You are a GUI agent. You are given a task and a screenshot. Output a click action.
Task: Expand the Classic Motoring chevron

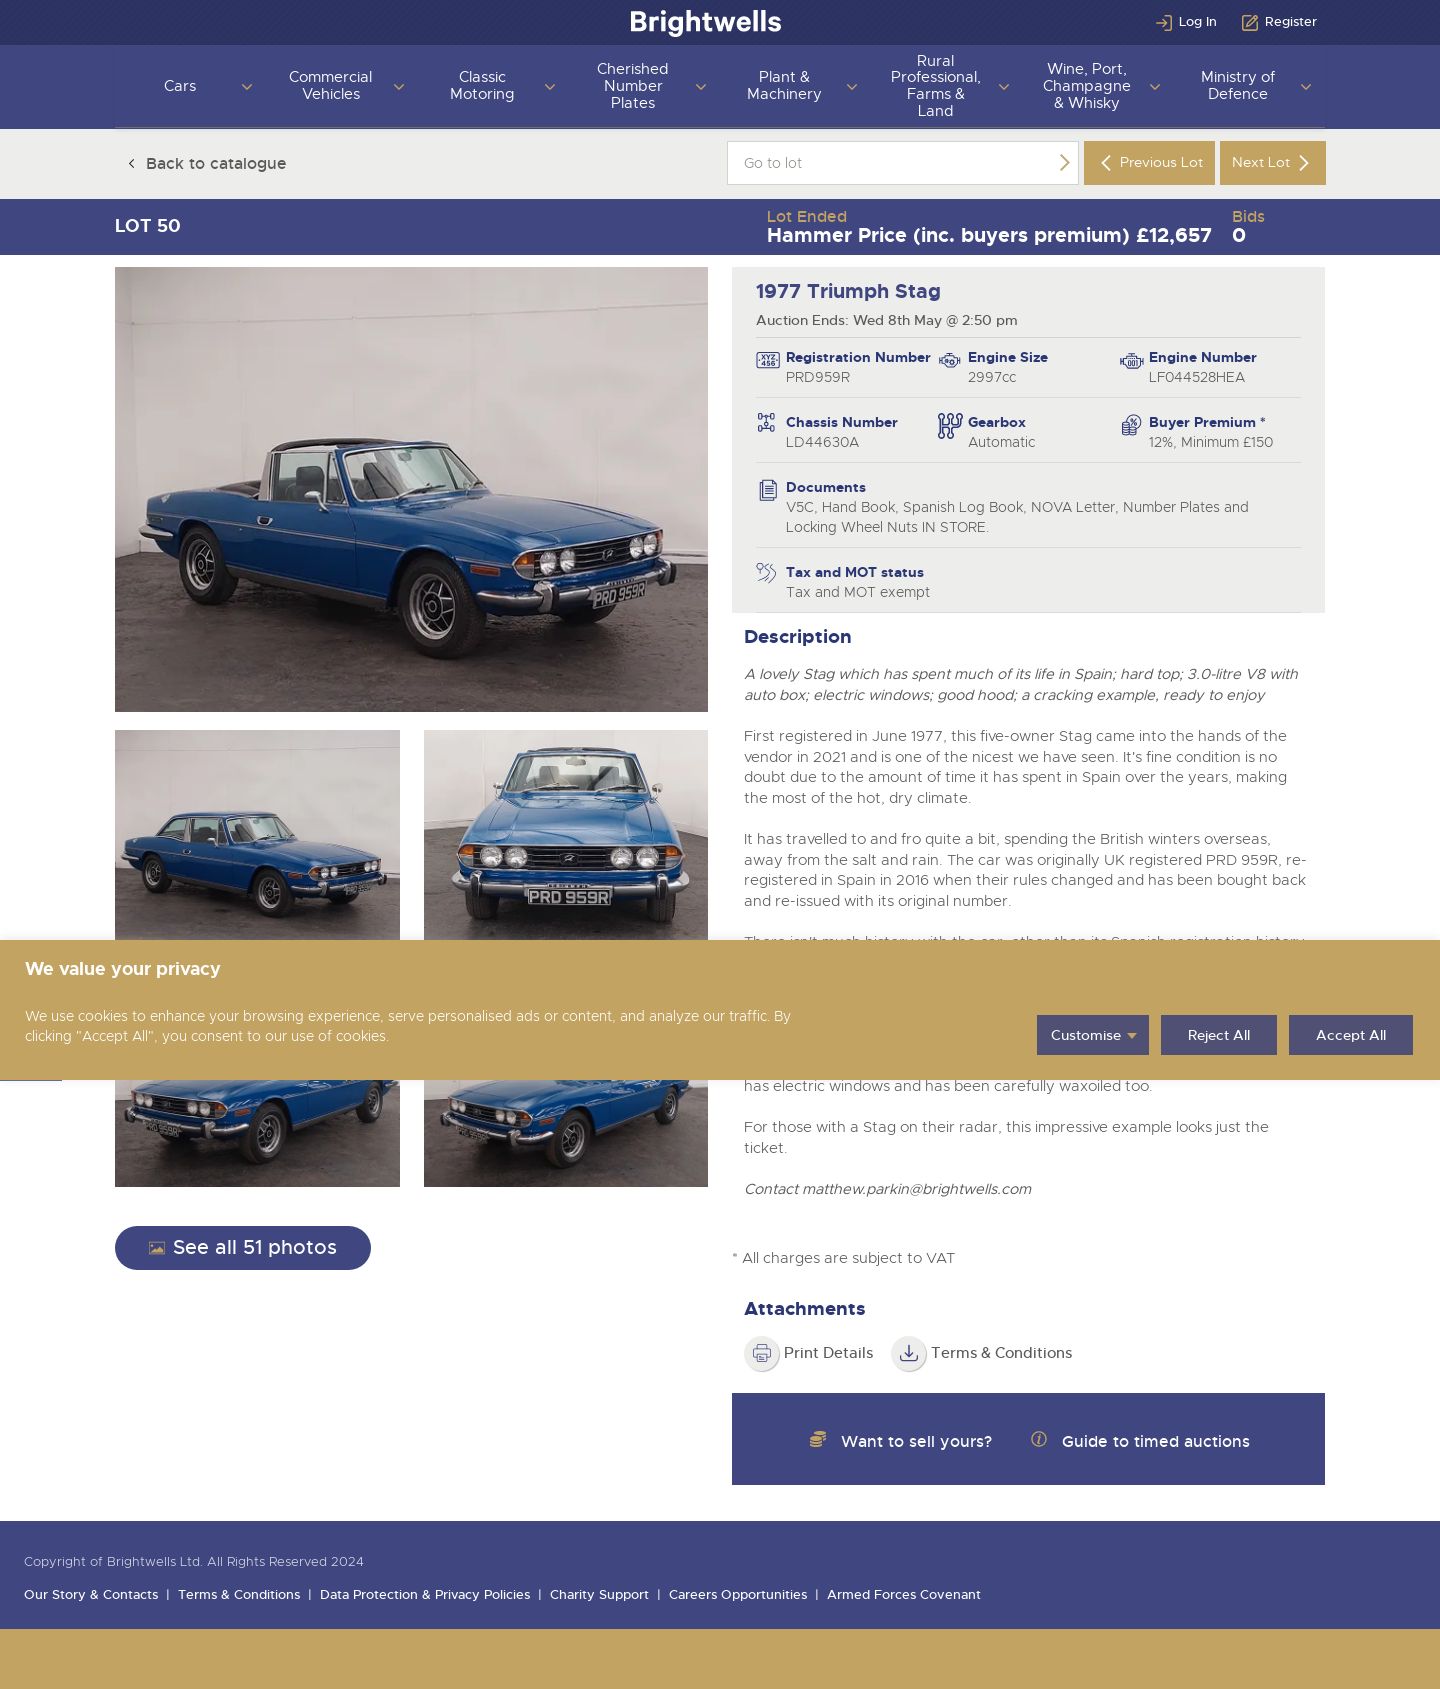pyautogui.click(x=549, y=87)
